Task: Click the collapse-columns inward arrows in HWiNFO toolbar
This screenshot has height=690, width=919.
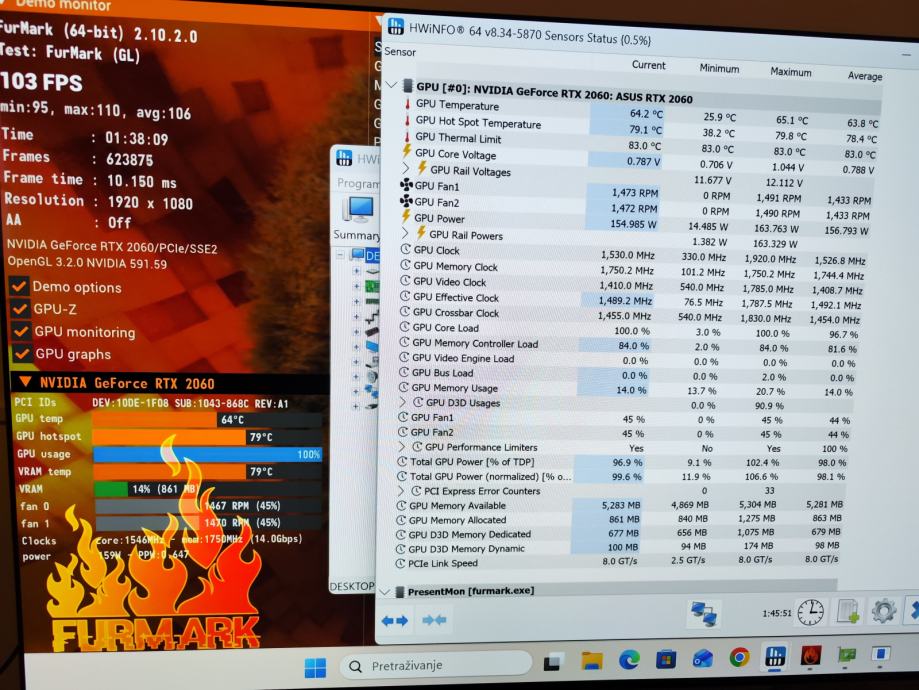Action: pyautogui.click(x=434, y=620)
